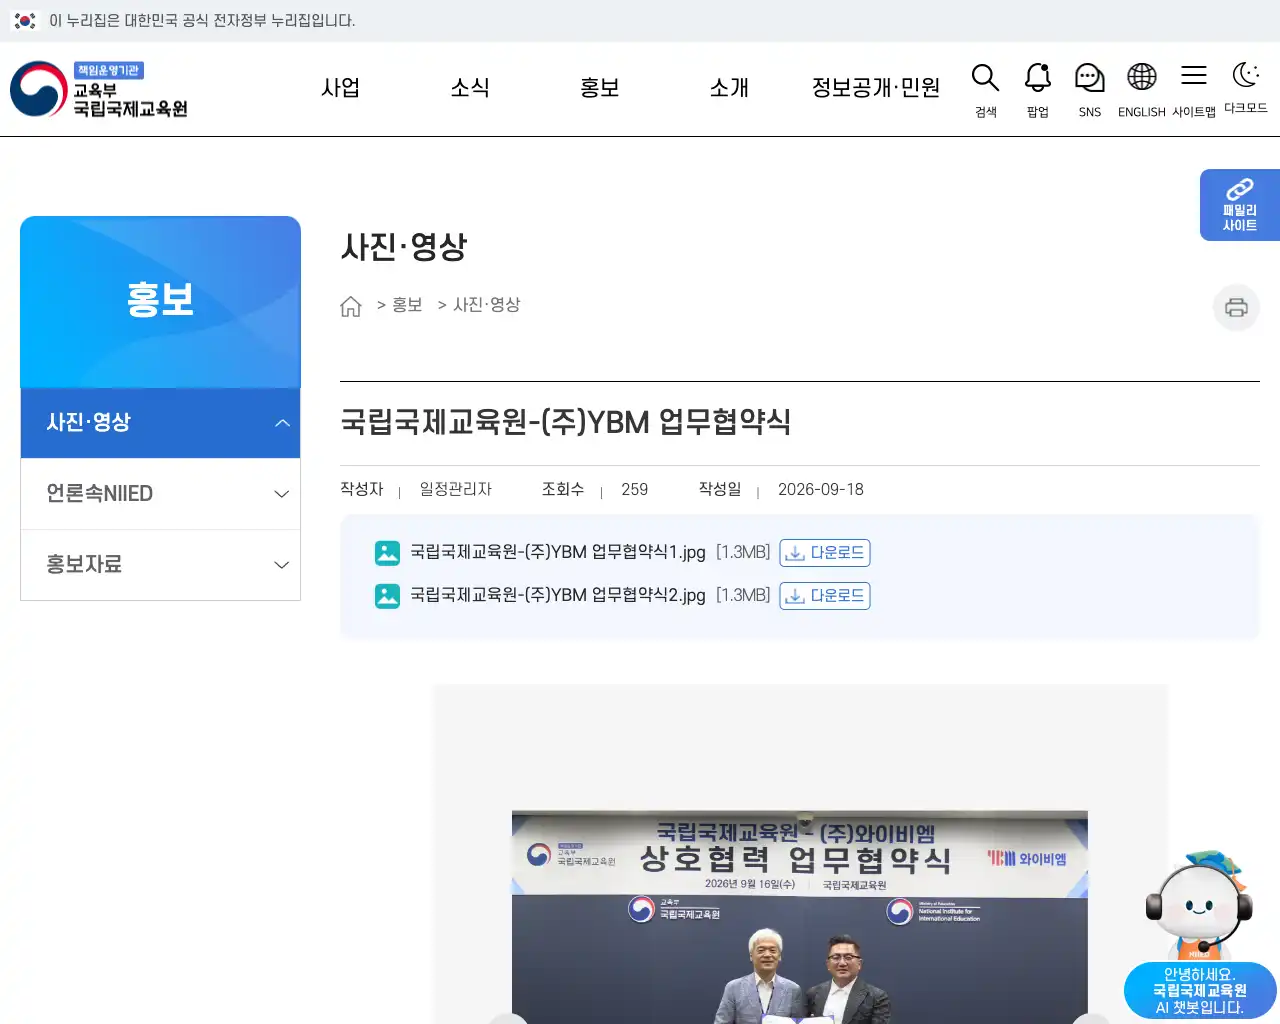
Task: Click image file icon for 업무협약식1.jpg
Action: [387, 553]
